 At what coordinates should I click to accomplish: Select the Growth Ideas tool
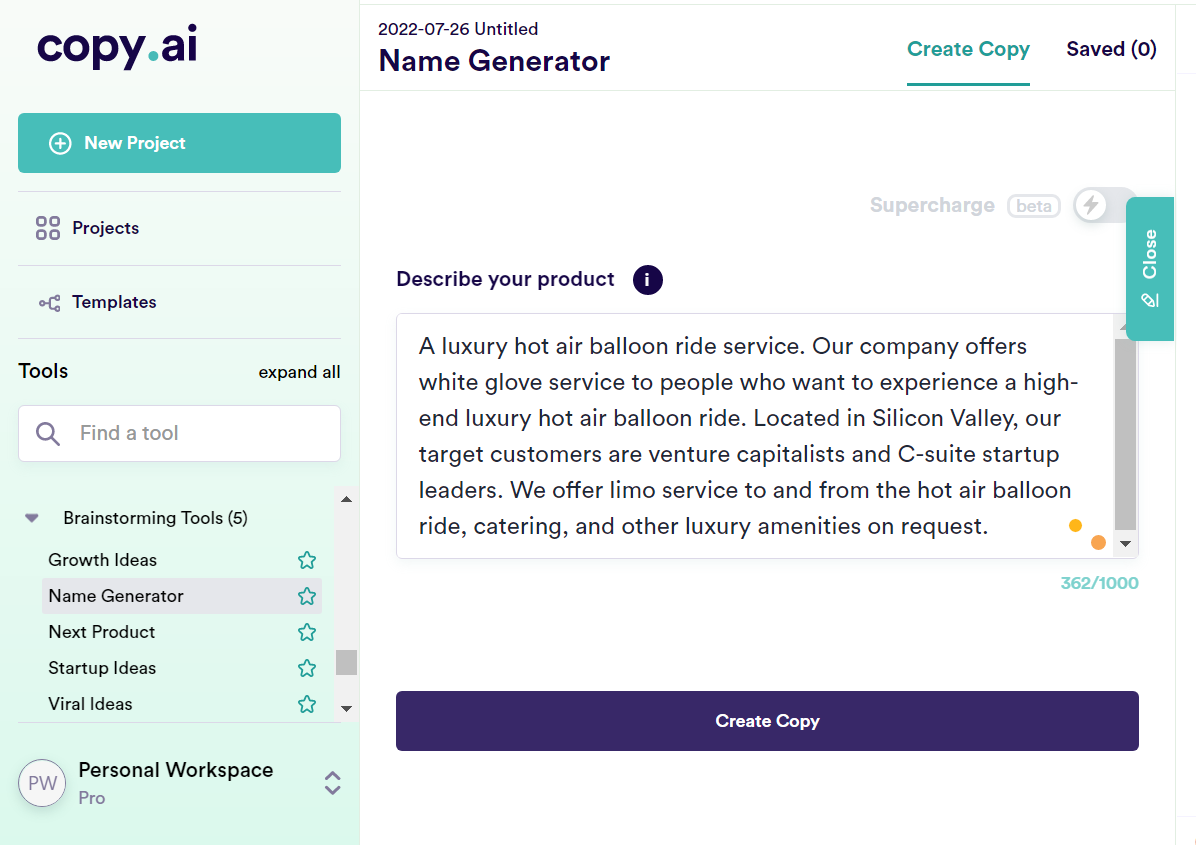(102, 560)
